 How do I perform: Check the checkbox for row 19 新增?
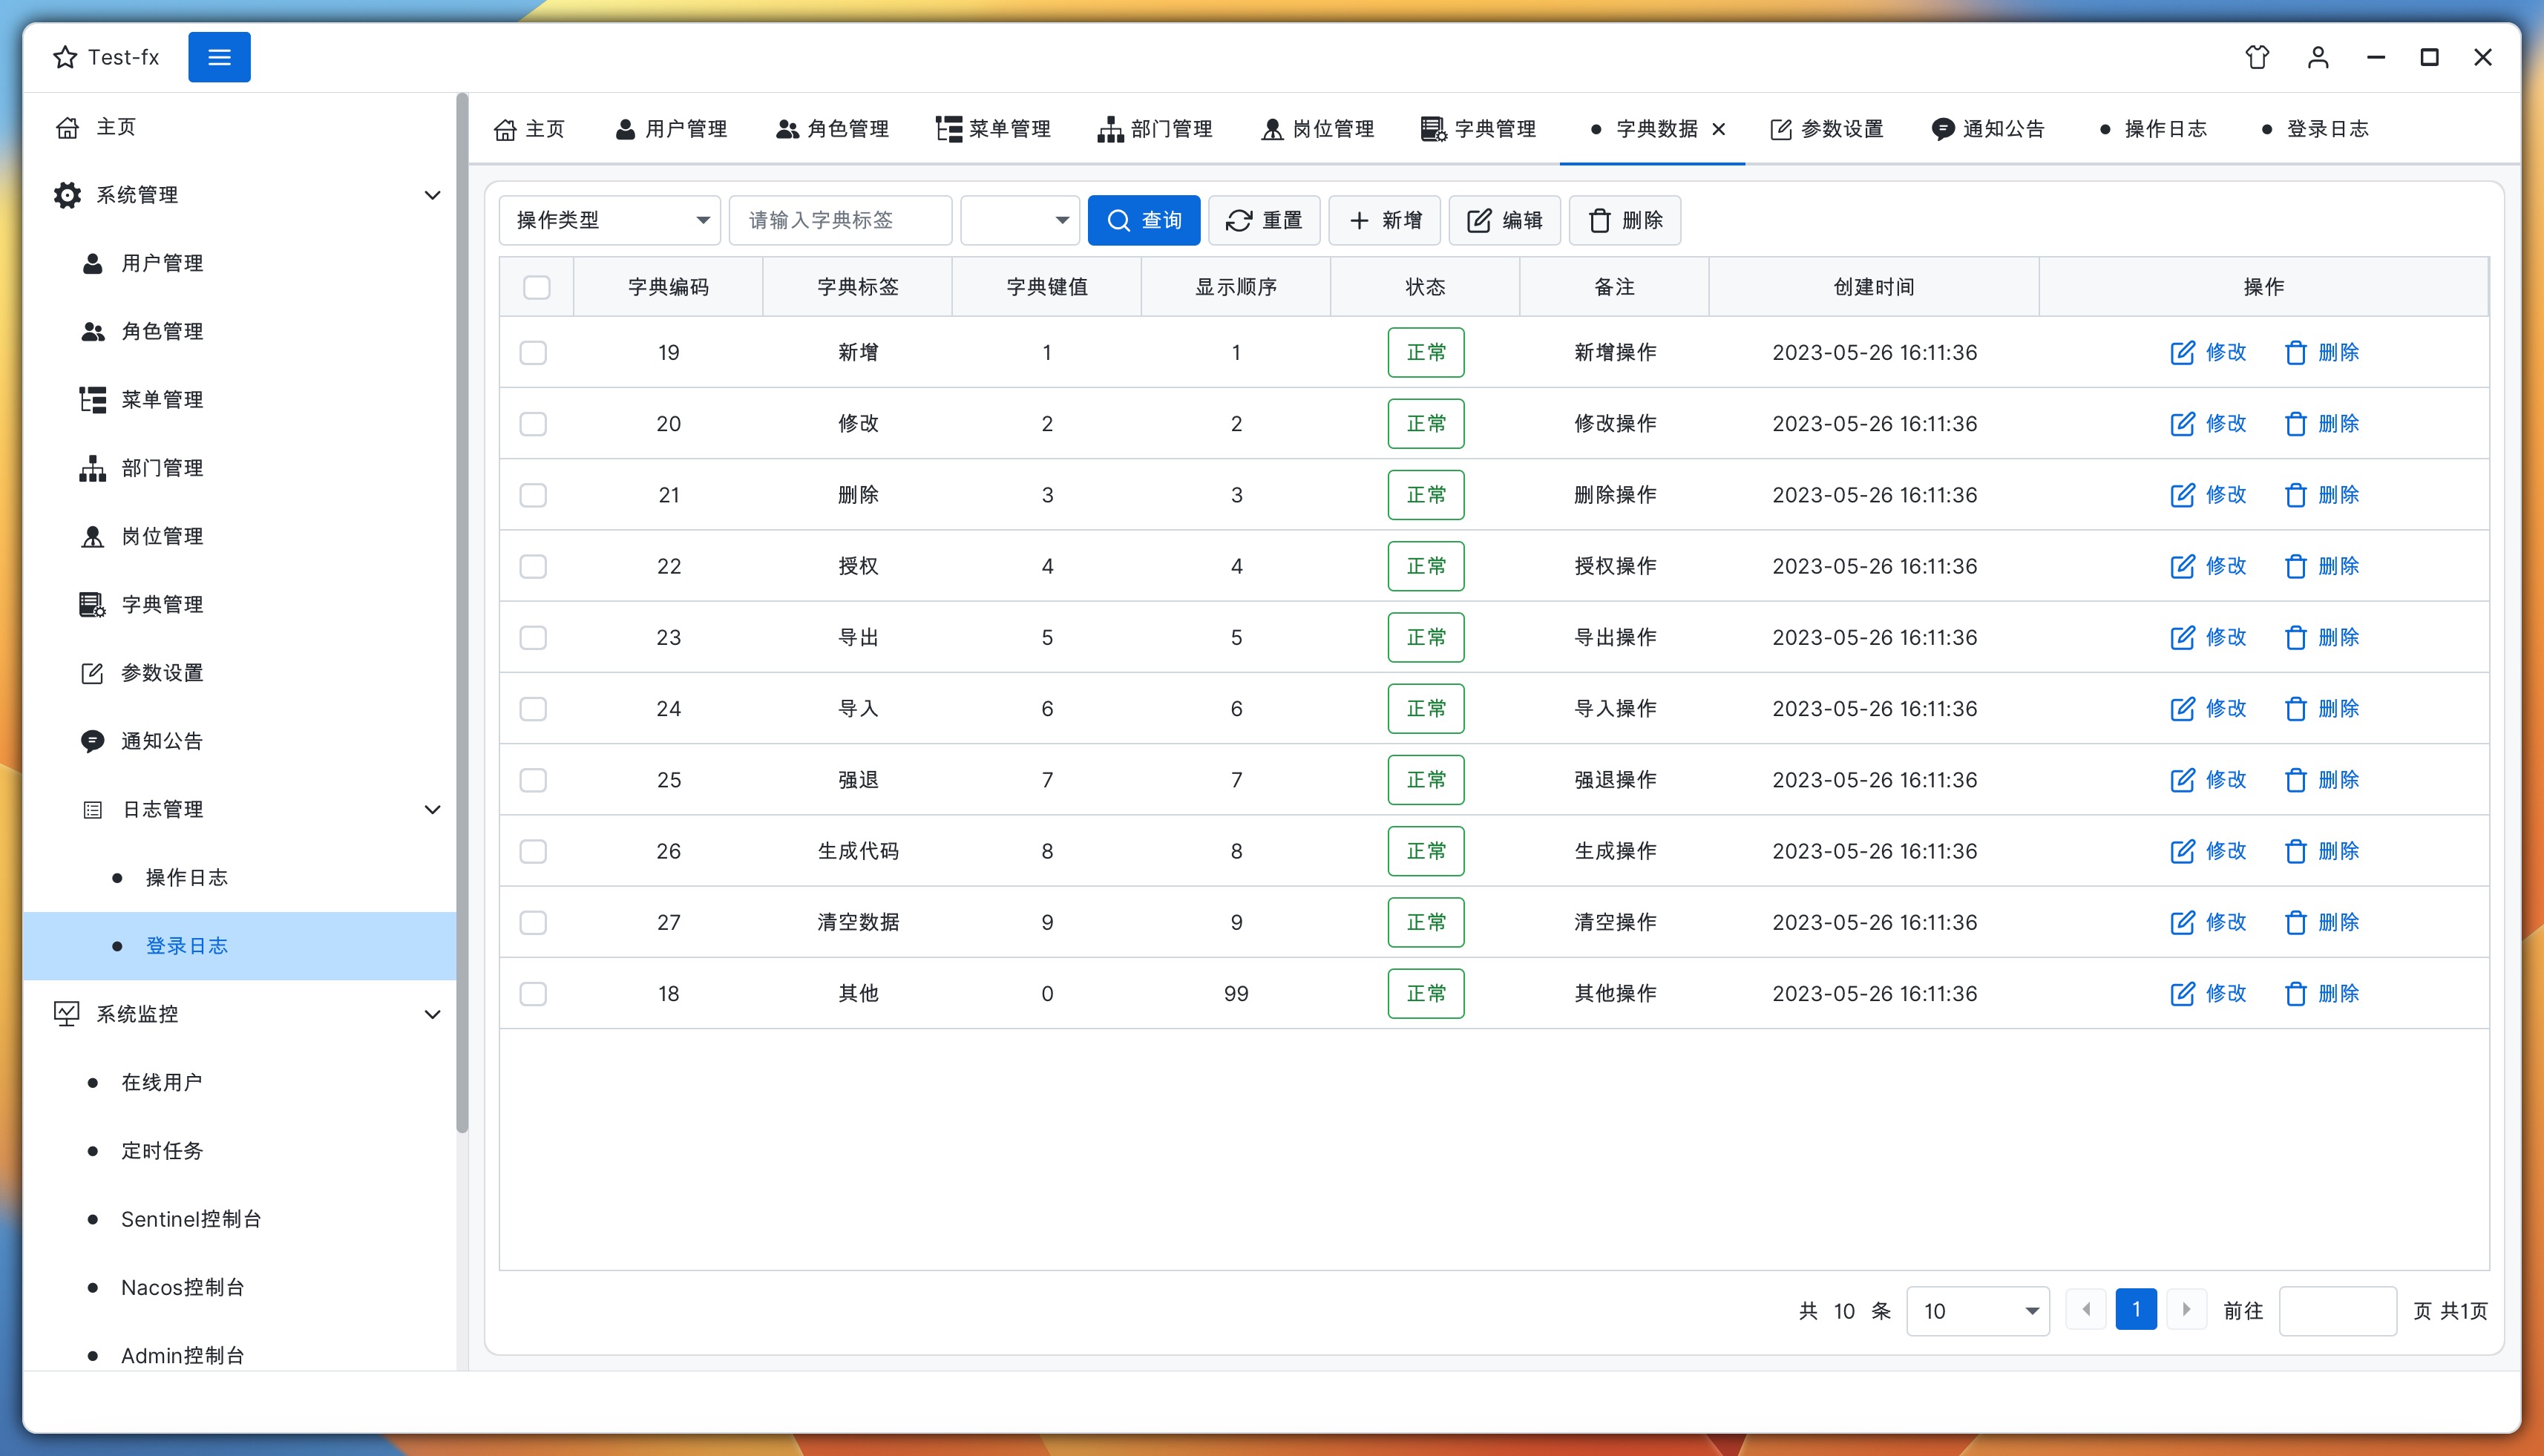533,352
